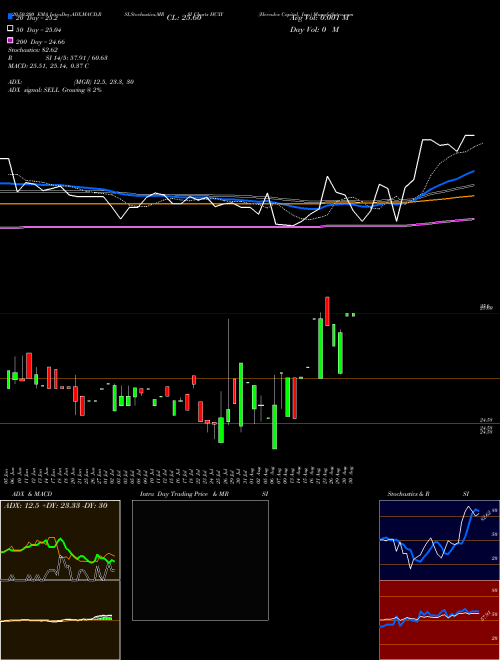Image resolution: width=500 pixels, height=660 pixels.
Task: Click the 'ADX signal: SELL Growing @ 2%' line
Action: (55, 90)
